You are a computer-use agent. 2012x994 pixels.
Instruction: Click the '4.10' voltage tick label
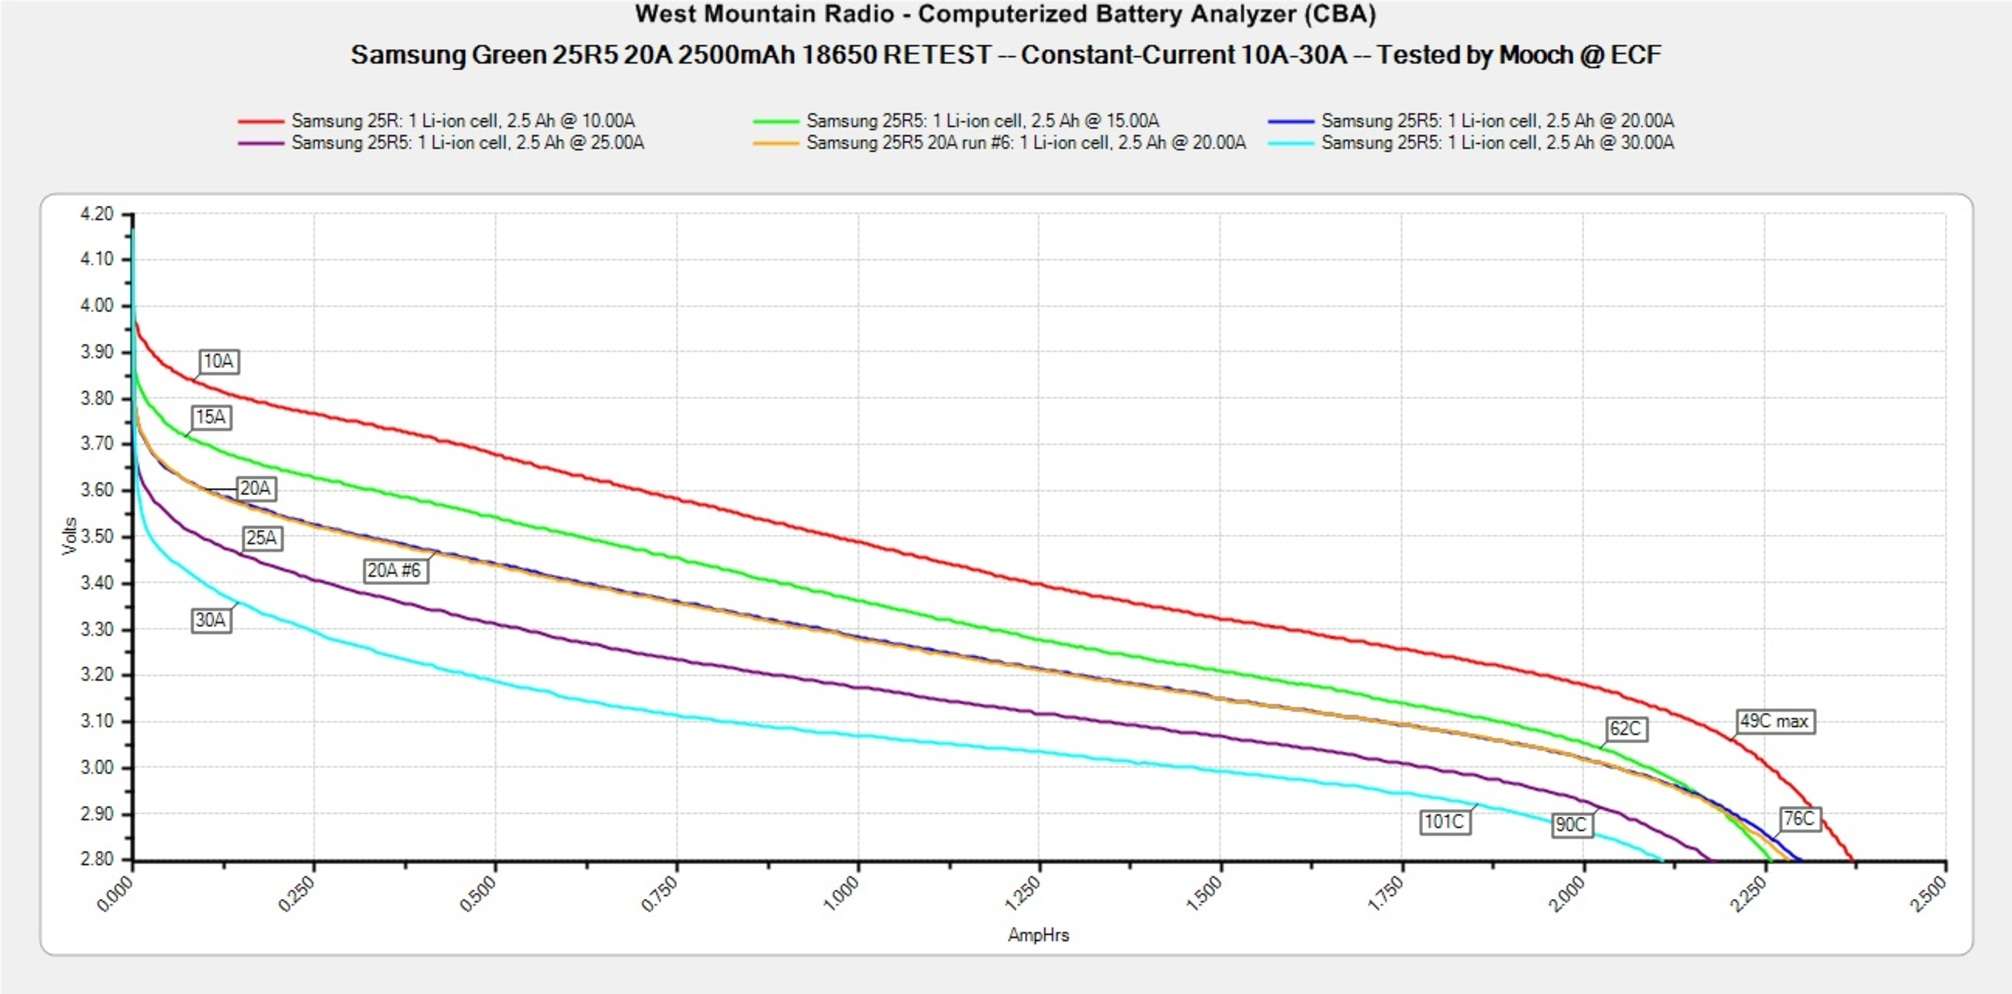click(x=97, y=259)
